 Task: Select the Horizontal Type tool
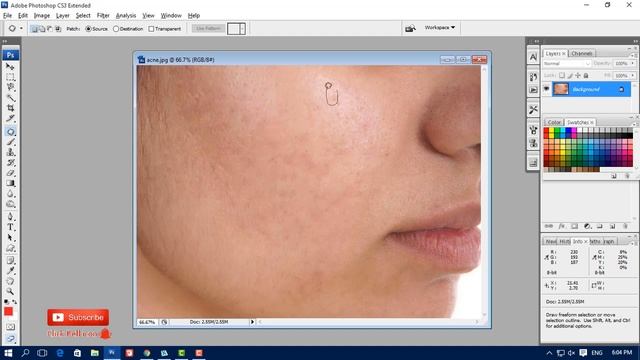(10, 227)
